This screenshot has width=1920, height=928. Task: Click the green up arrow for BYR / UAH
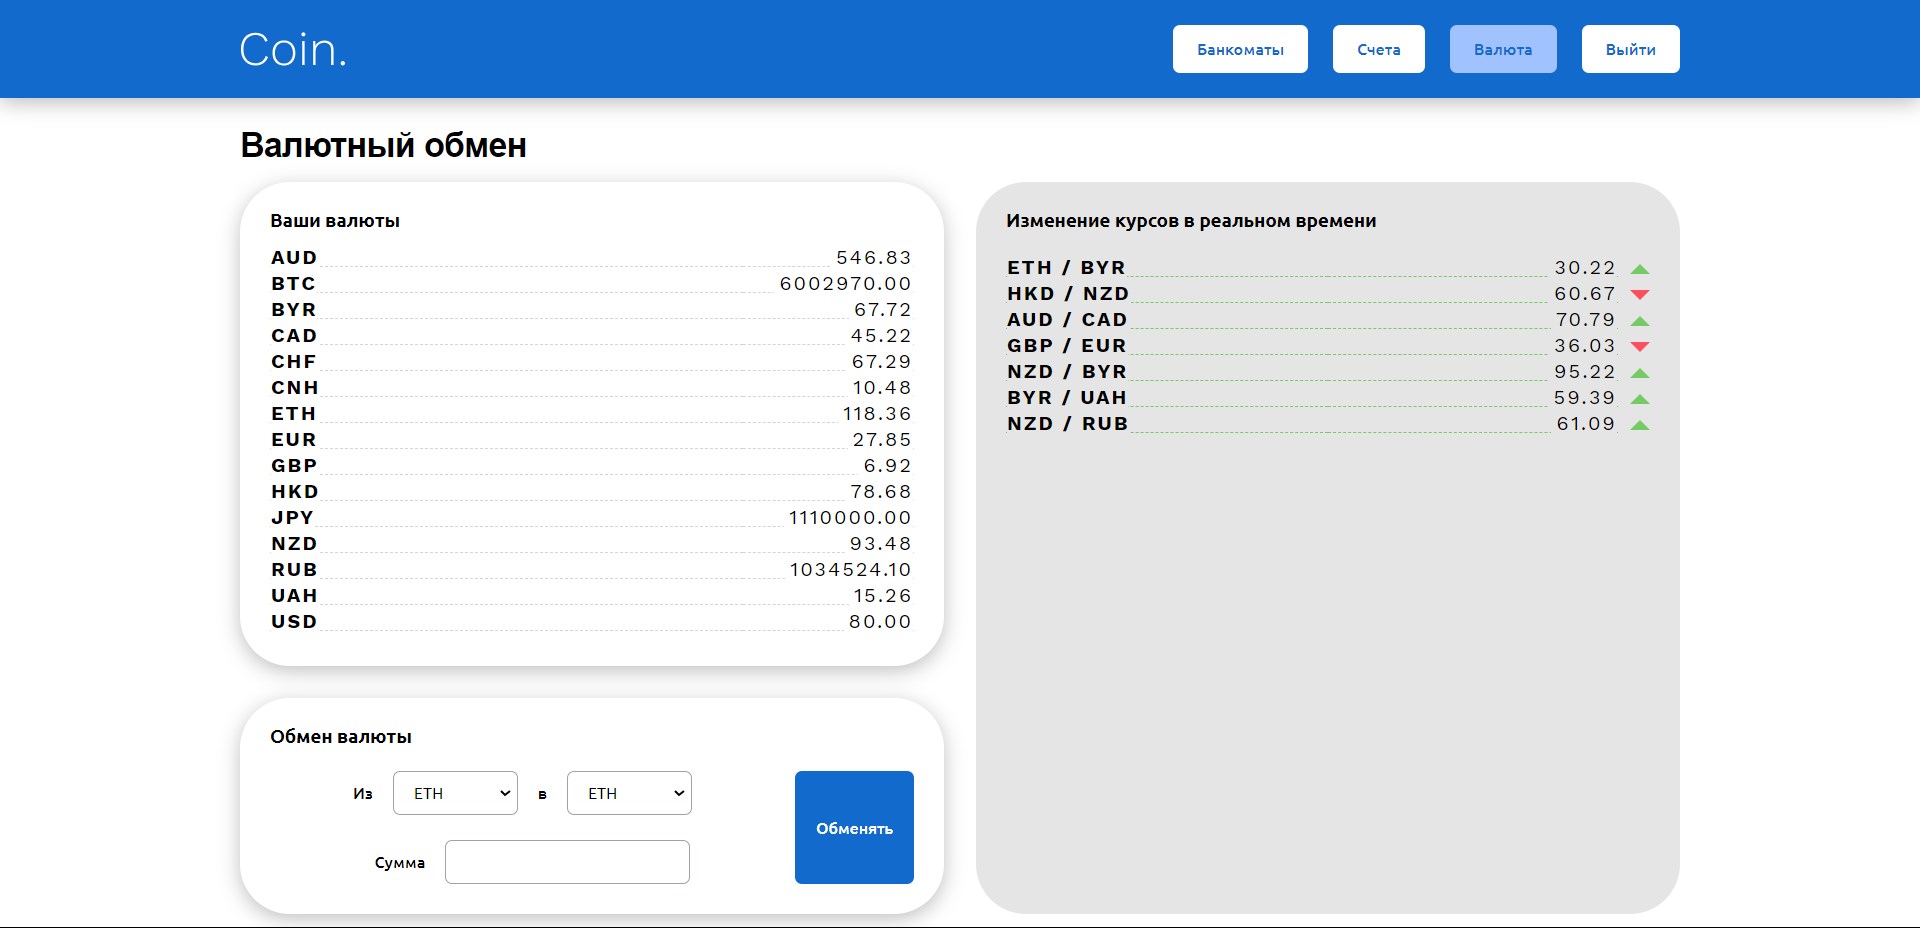(x=1639, y=399)
